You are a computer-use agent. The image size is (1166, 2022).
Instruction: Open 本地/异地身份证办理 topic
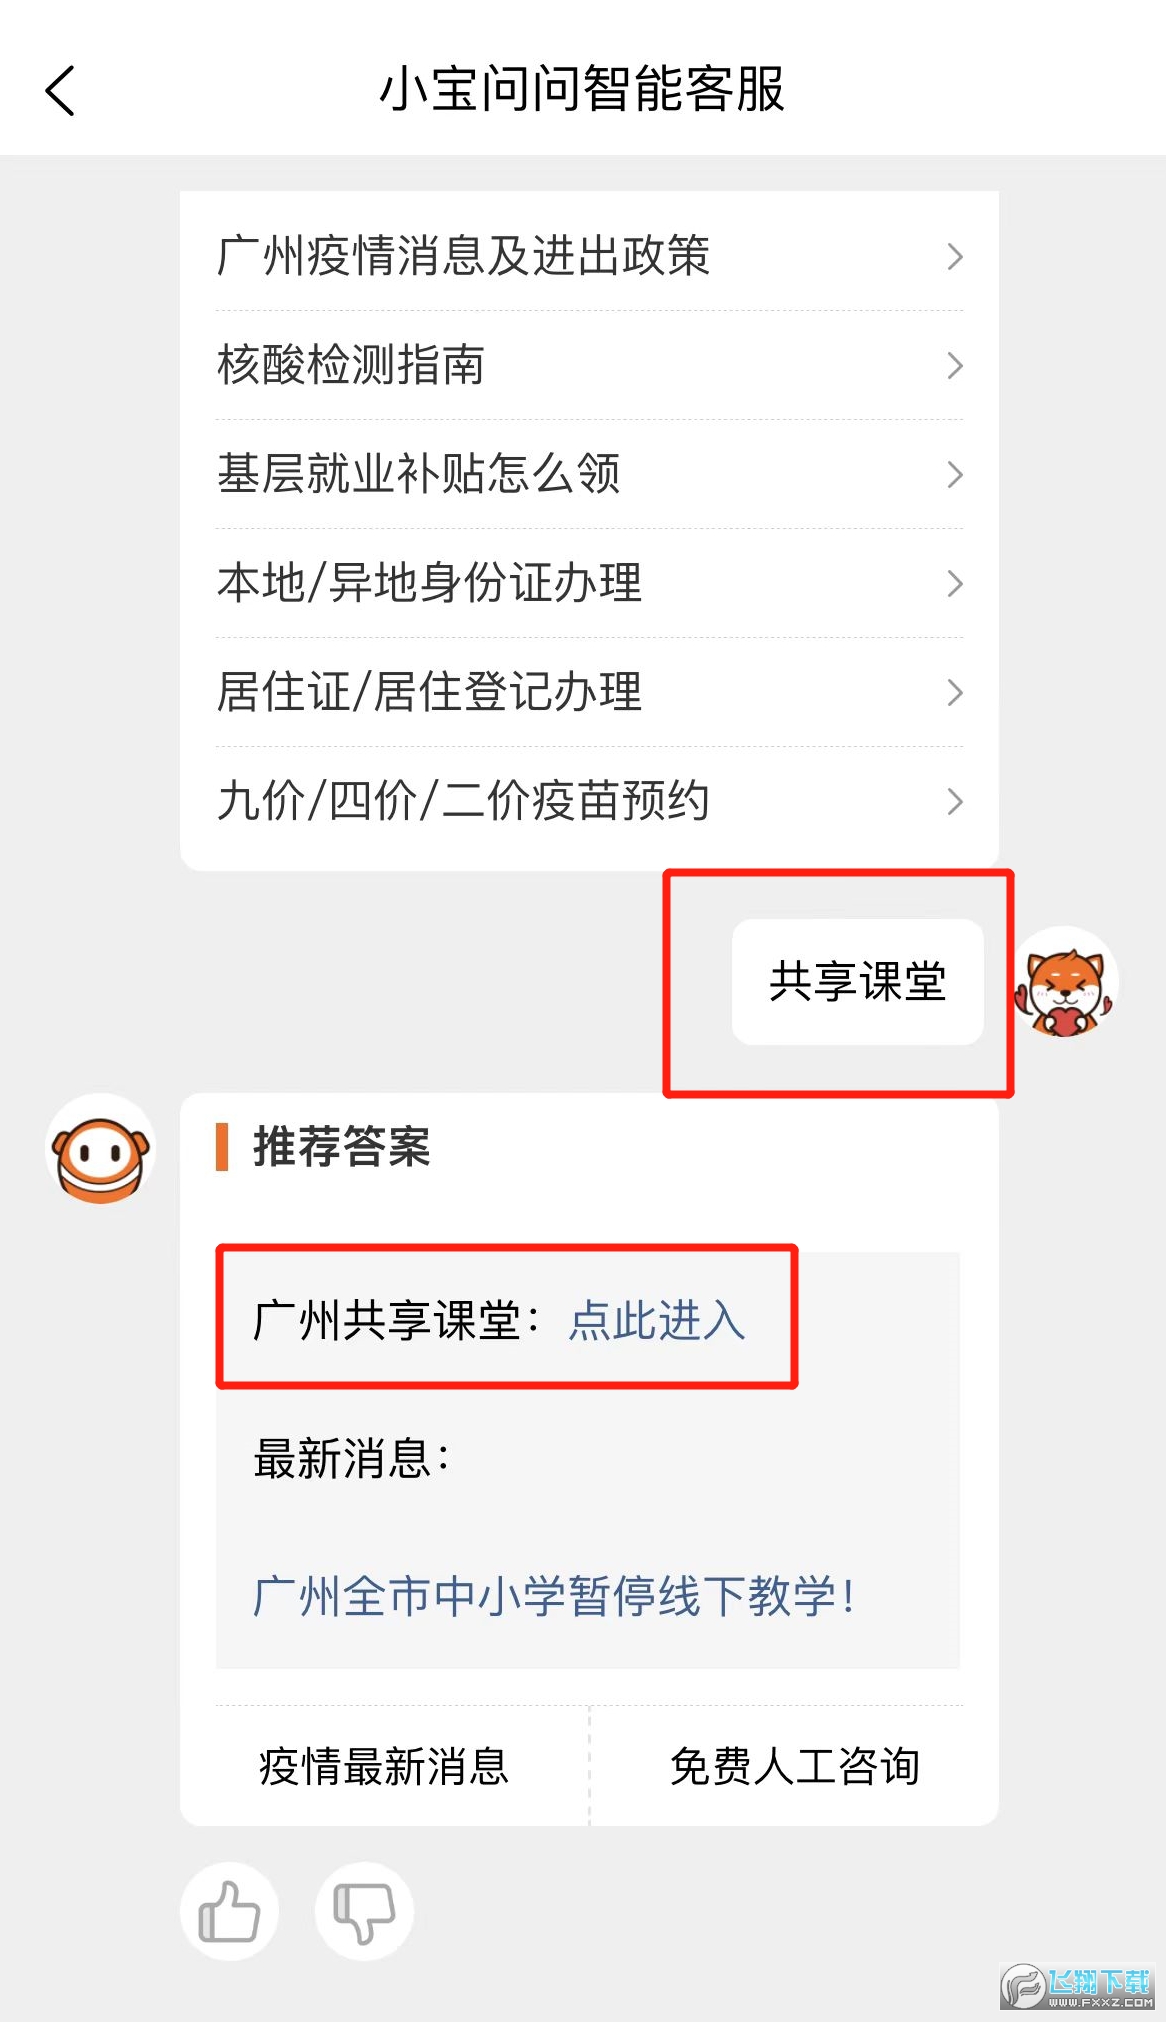coord(590,583)
